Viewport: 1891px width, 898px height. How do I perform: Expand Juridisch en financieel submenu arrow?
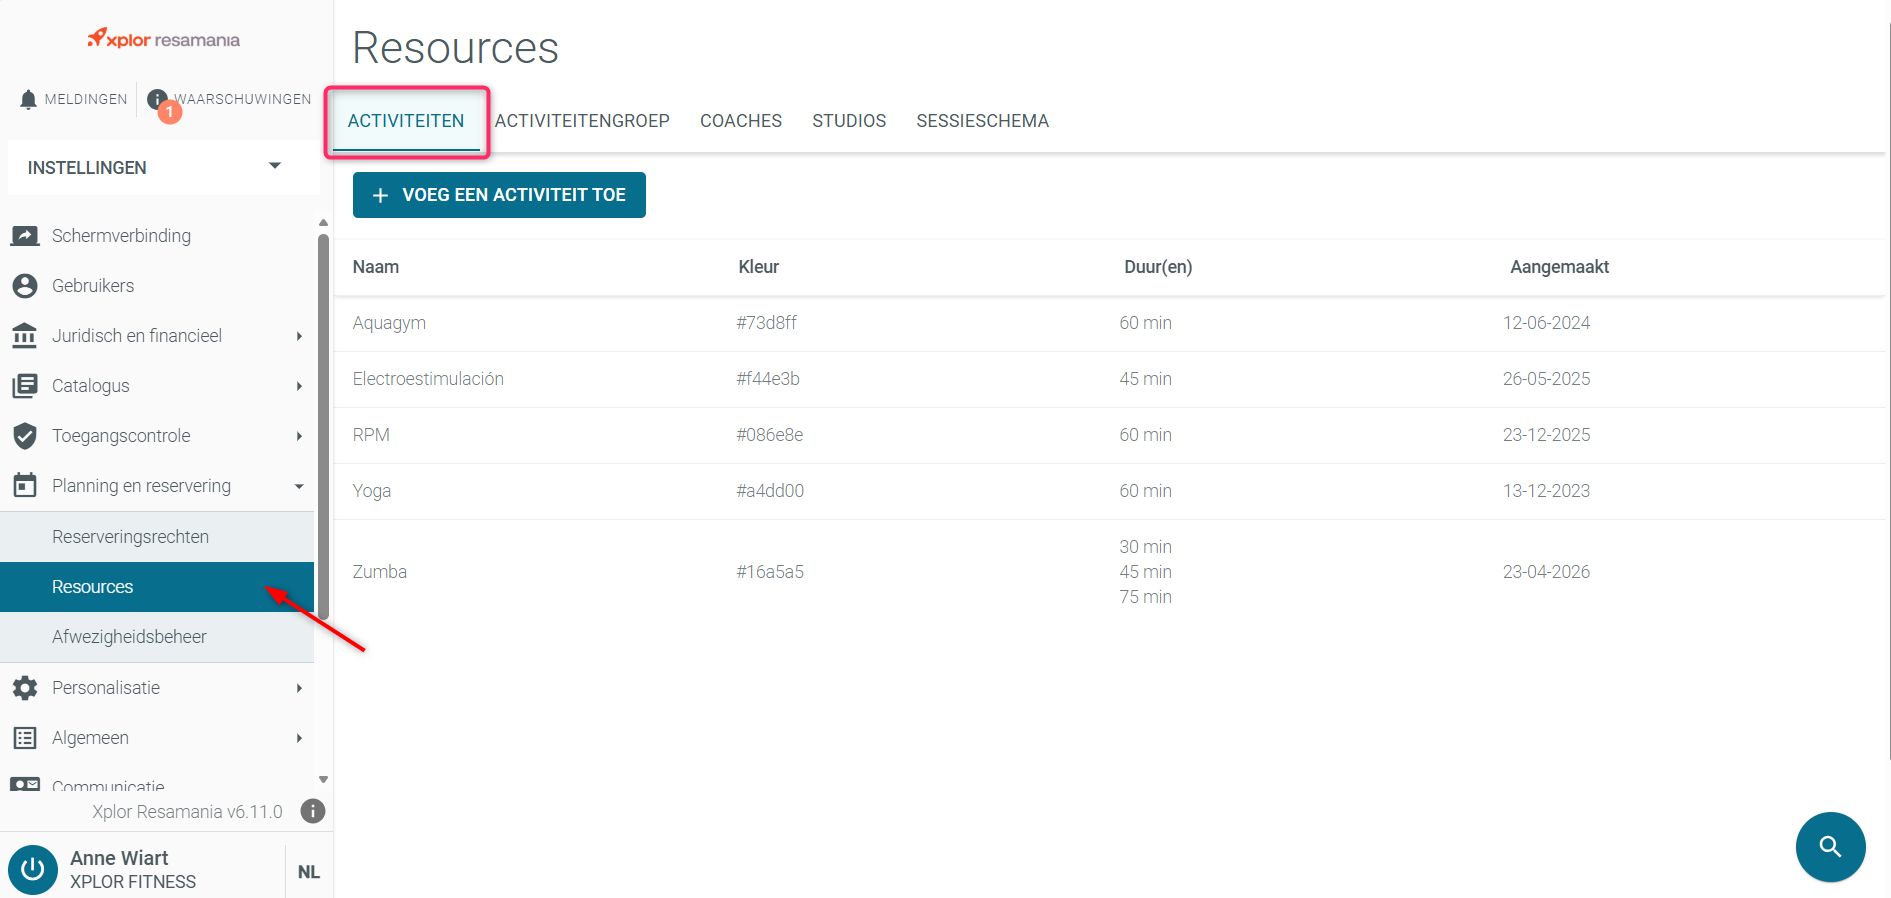(x=299, y=336)
